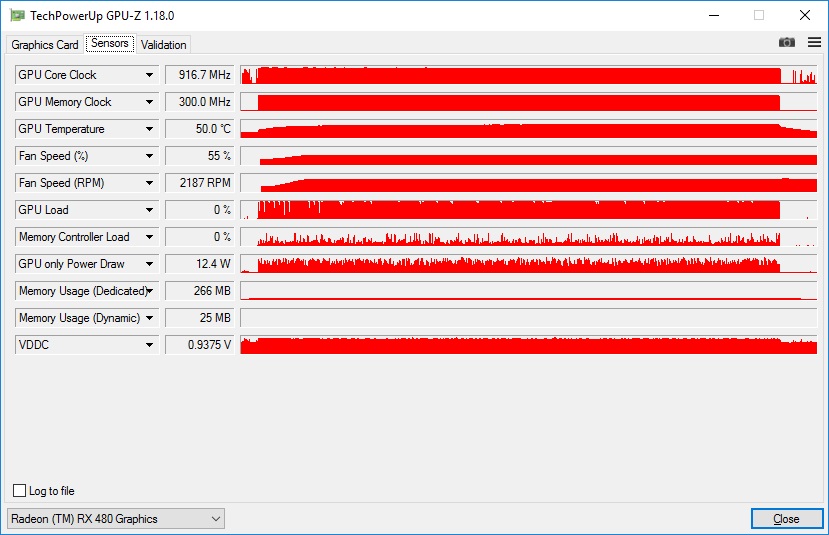
Task: Minimize the GPU-Z window
Action: point(714,15)
